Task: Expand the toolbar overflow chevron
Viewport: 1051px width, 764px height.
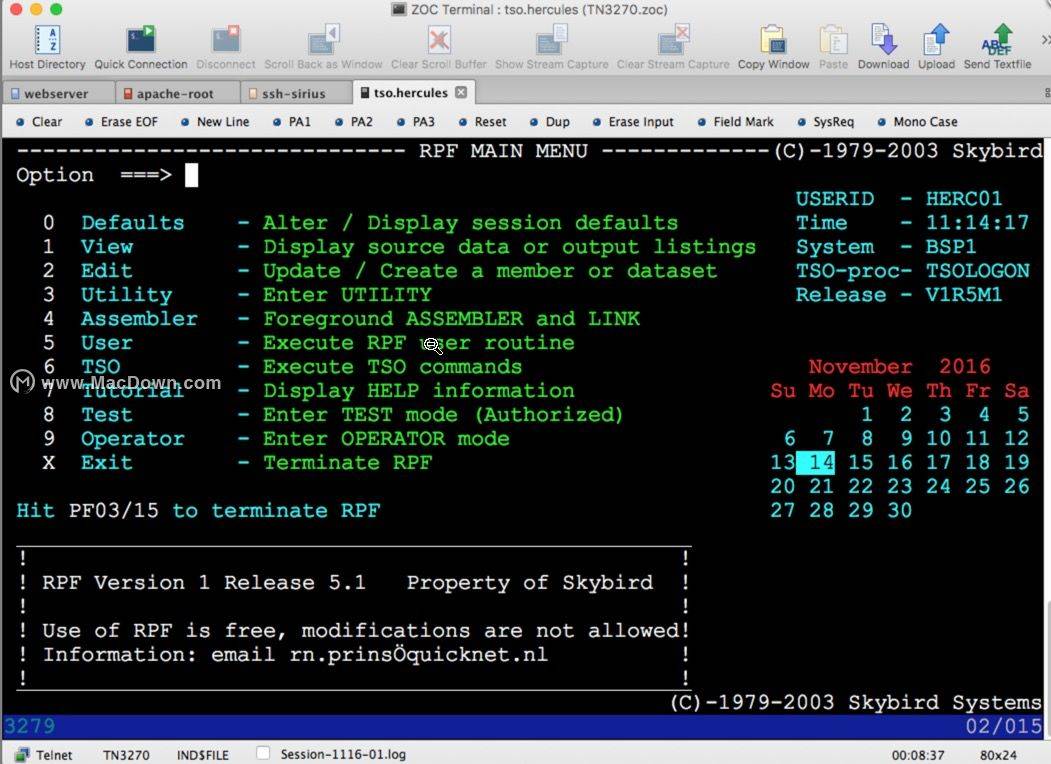Action: coord(1045,40)
